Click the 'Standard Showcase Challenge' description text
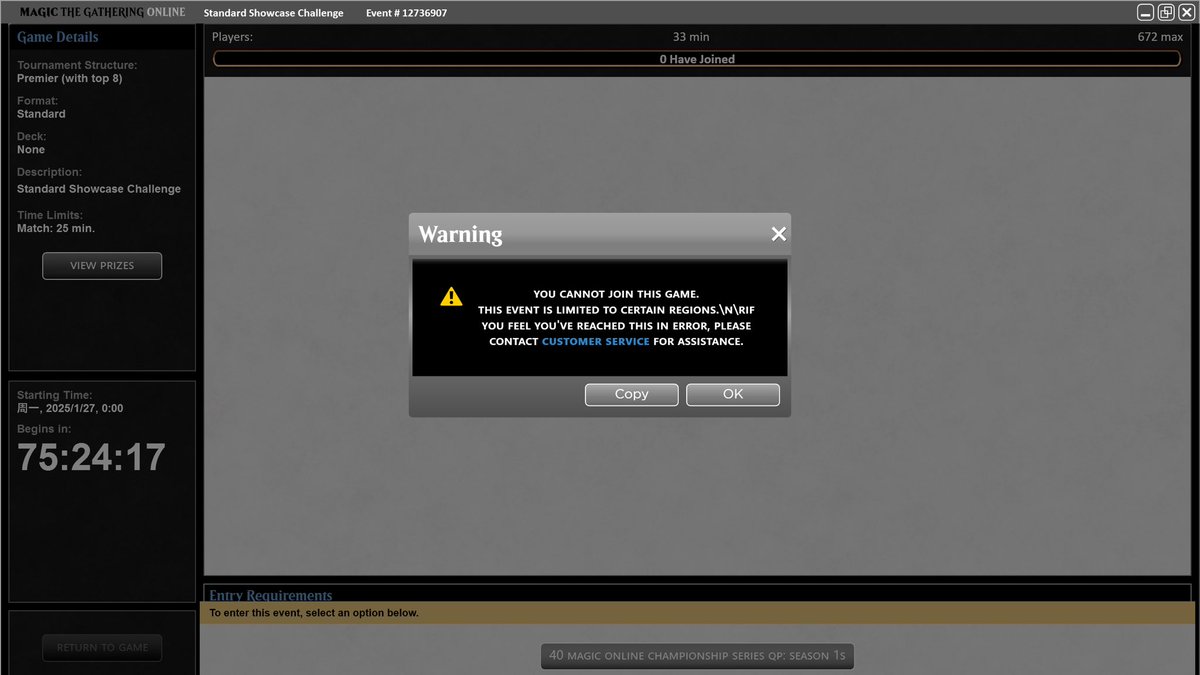 tap(99, 189)
